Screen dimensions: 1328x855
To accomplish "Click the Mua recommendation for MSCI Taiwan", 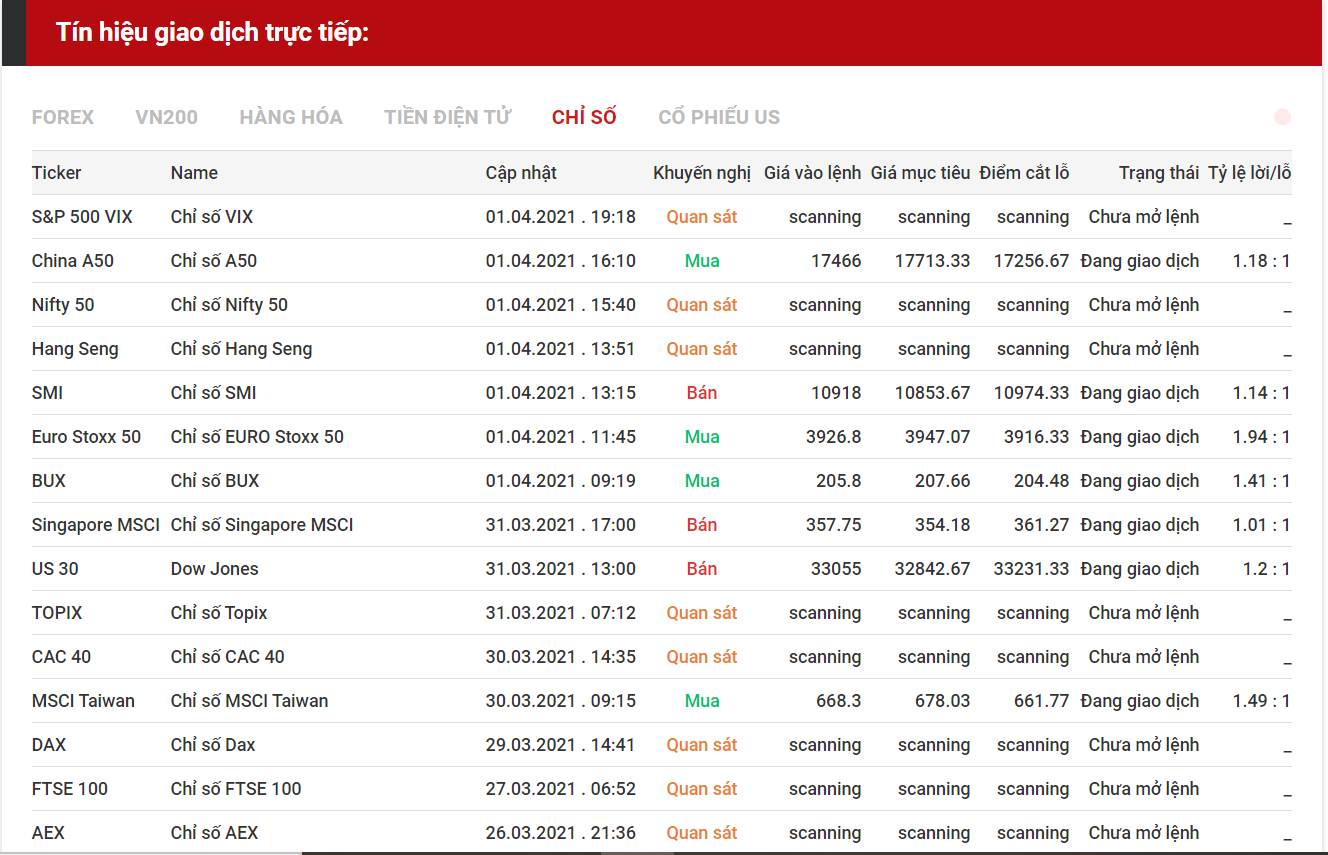I will (702, 701).
